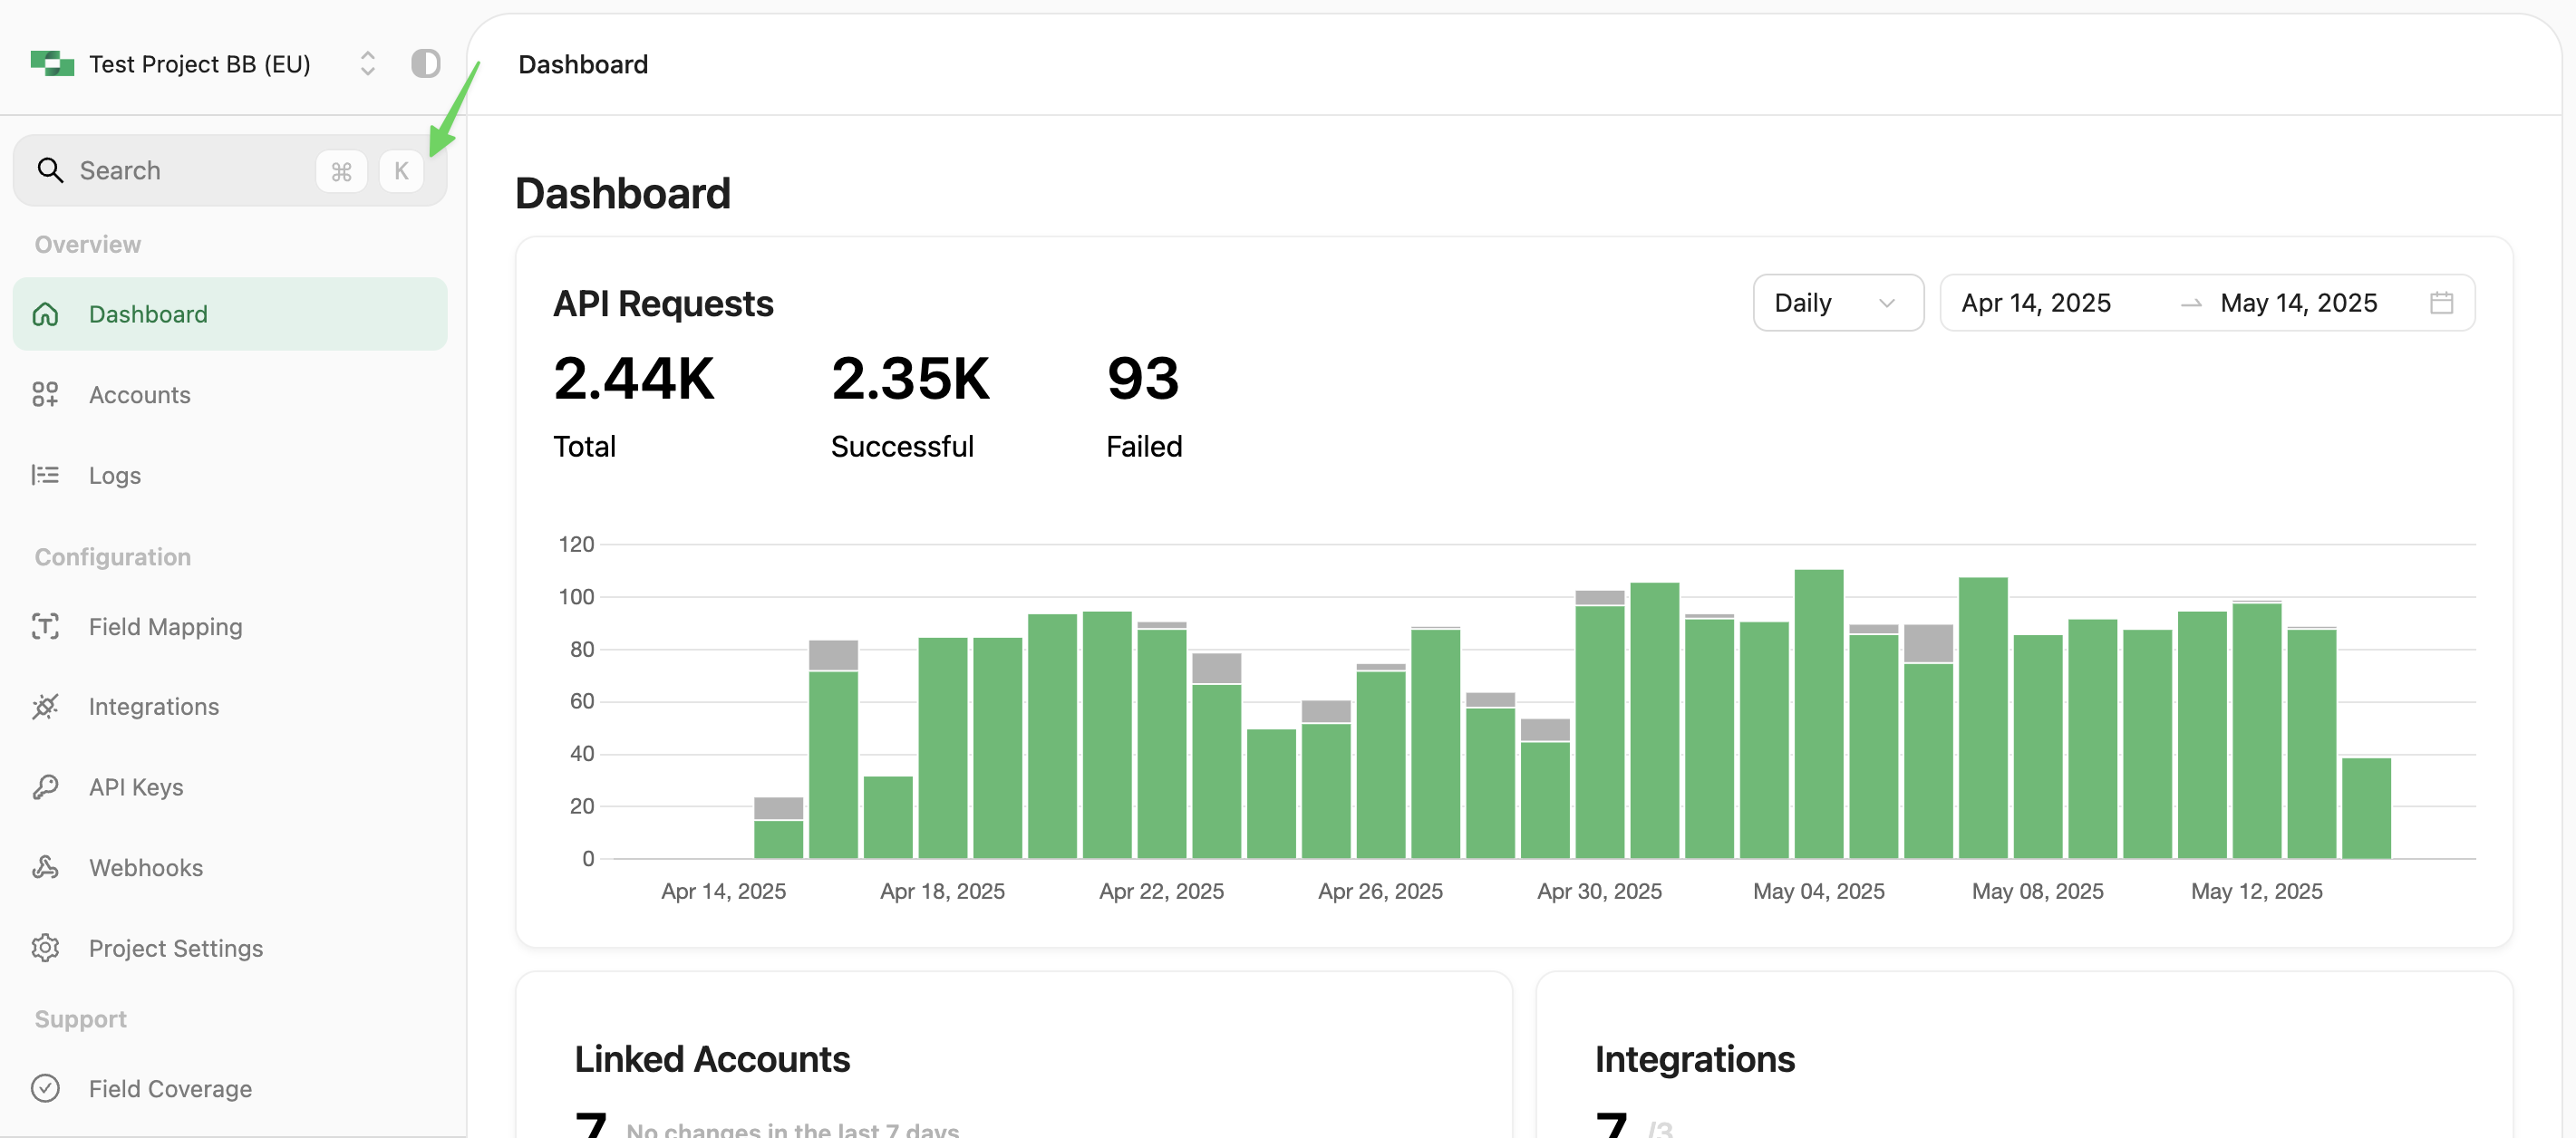Click the Overview section label
Screen dimensions: 2576x1138
tap(88, 245)
